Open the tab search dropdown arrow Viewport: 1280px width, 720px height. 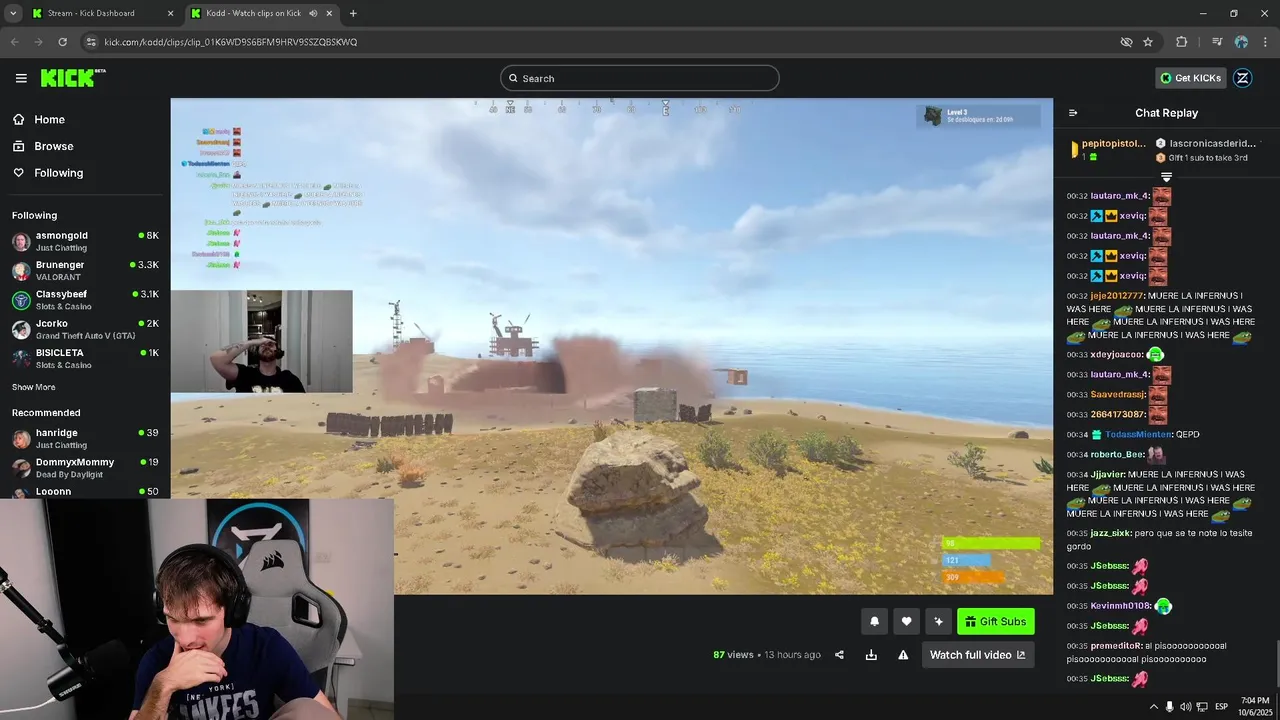click(x=13, y=13)
